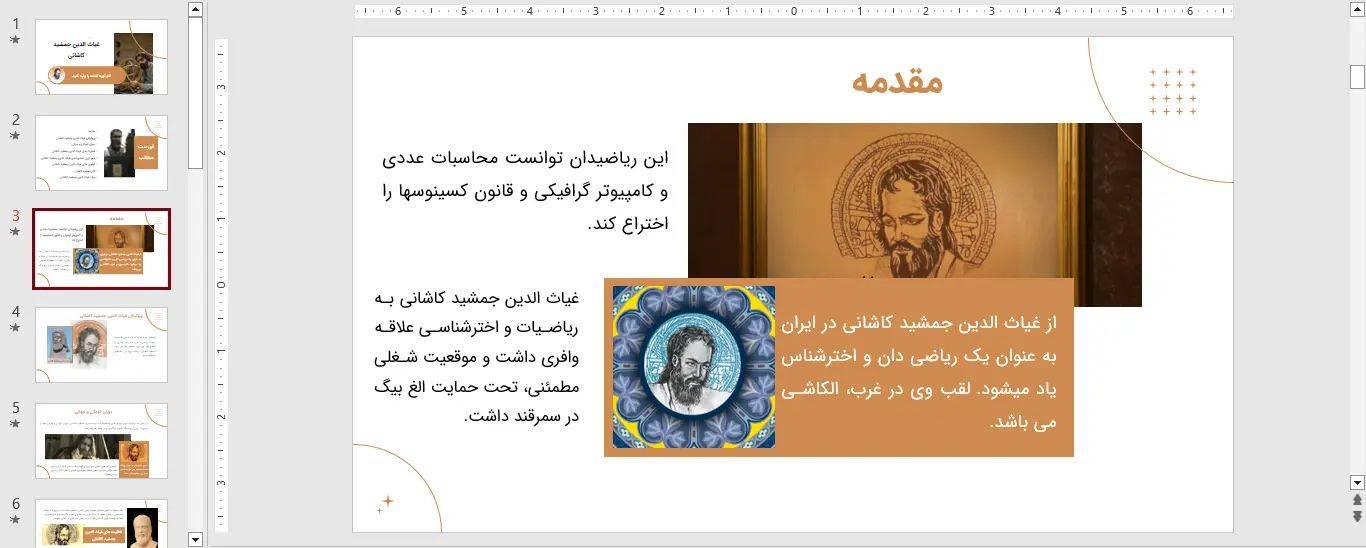Select the circular mosaic portrait image
Viewport: 1366px width, 548px height.
(693, 367)
